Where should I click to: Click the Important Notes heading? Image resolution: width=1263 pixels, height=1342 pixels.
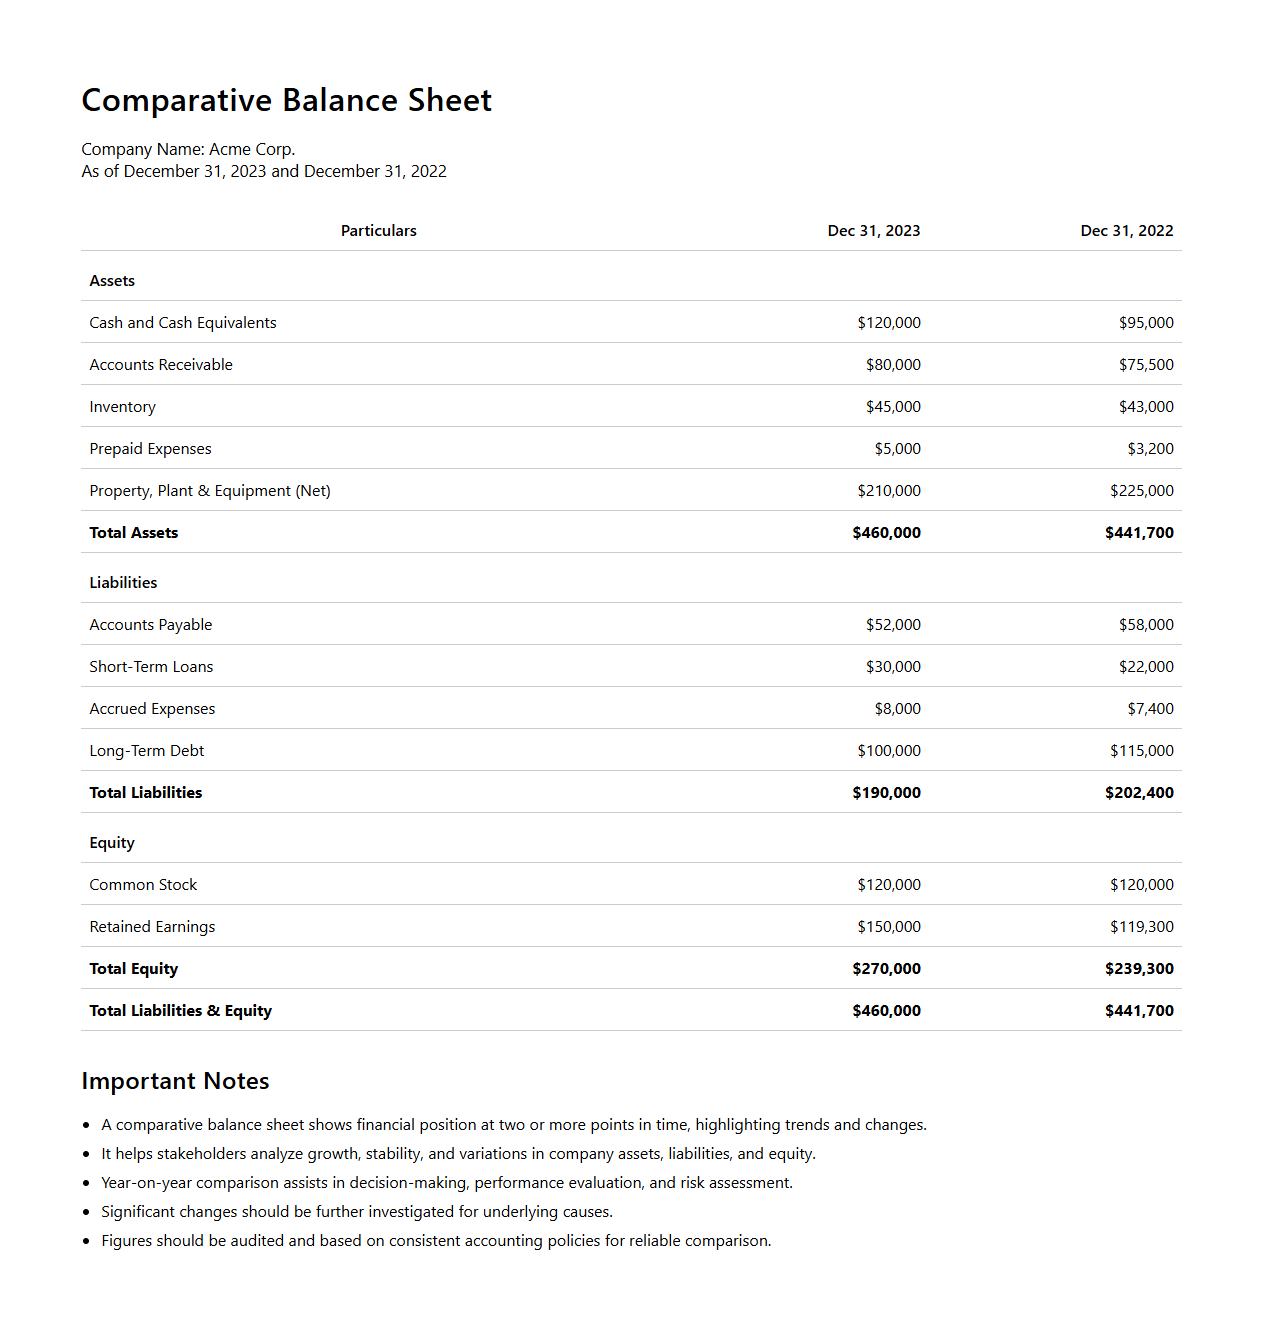[175, 1081]
